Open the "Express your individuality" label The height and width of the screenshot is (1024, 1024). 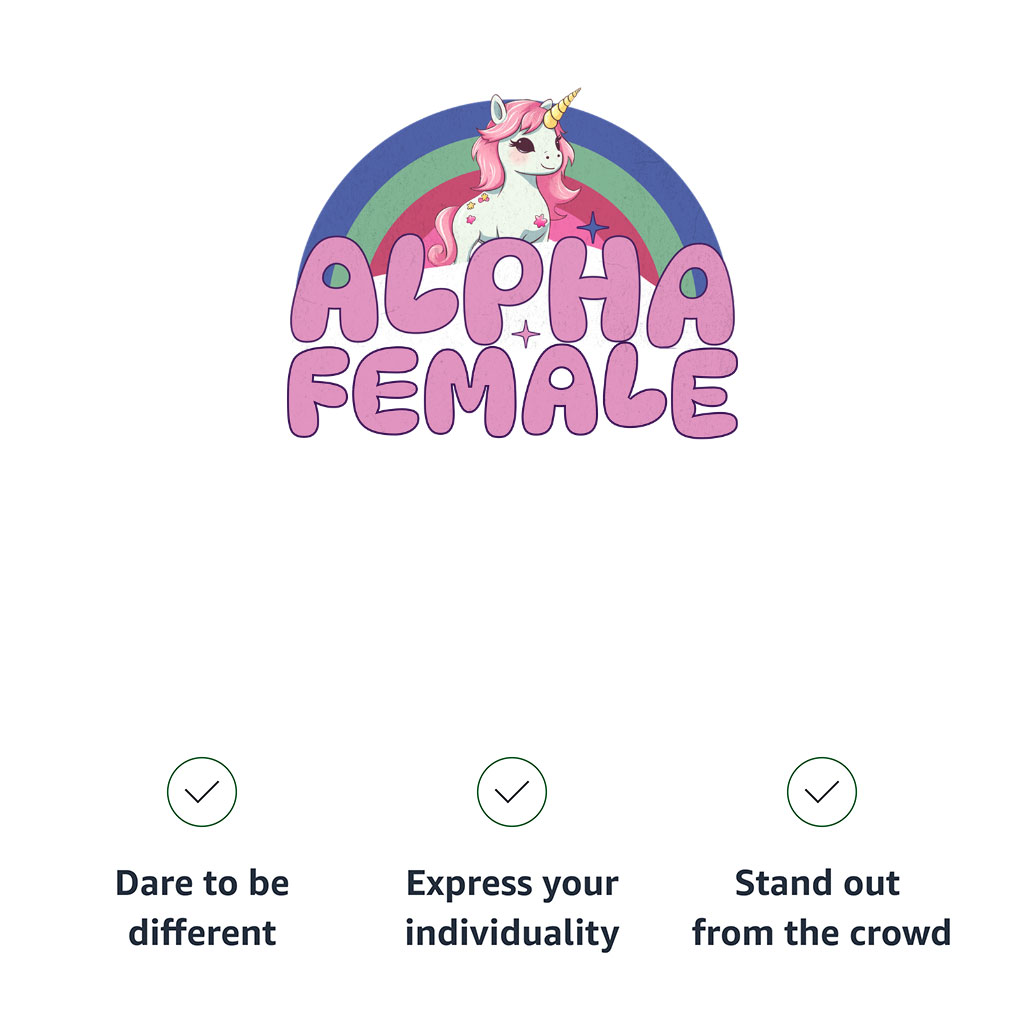point(512,907)
